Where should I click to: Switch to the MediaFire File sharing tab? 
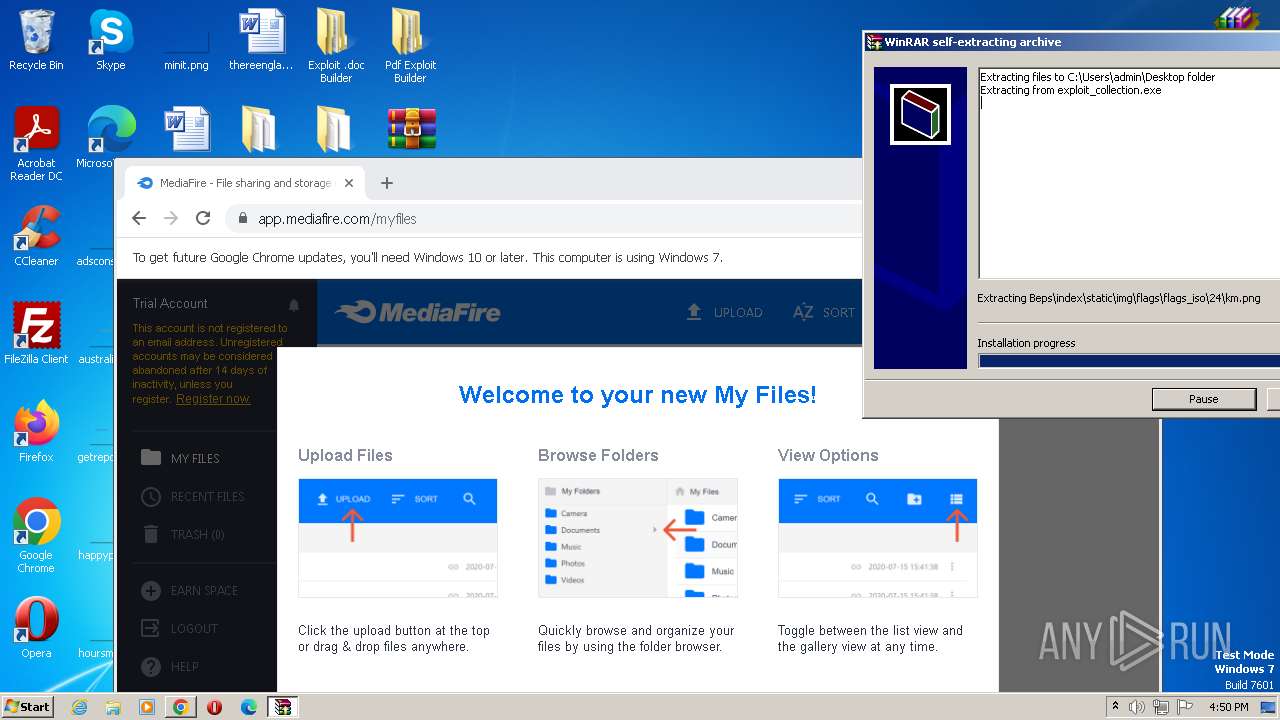244,183
